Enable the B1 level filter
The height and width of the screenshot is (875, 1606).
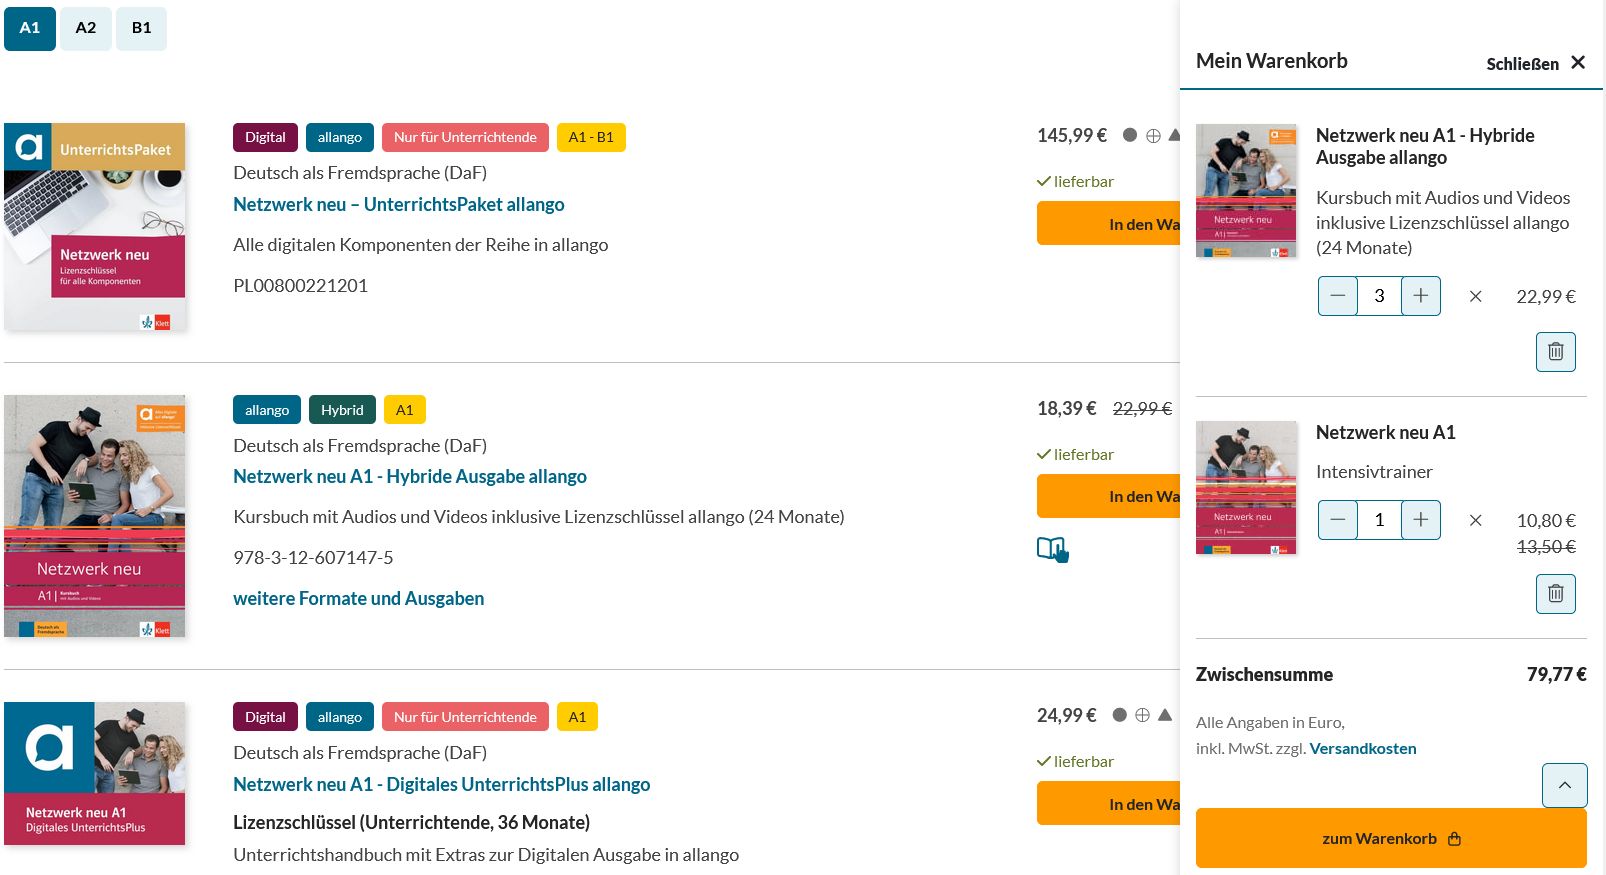coord(141,28)
